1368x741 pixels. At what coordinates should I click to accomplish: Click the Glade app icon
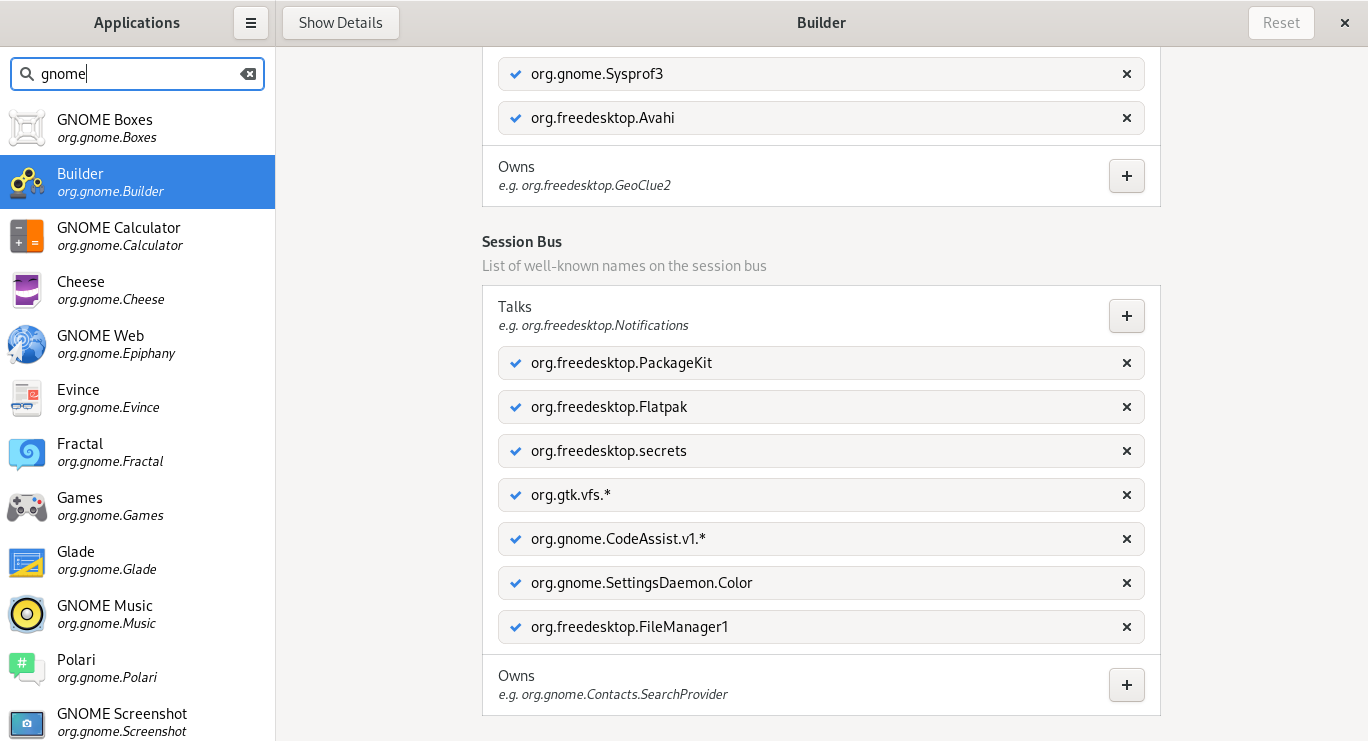click(27, 560)
